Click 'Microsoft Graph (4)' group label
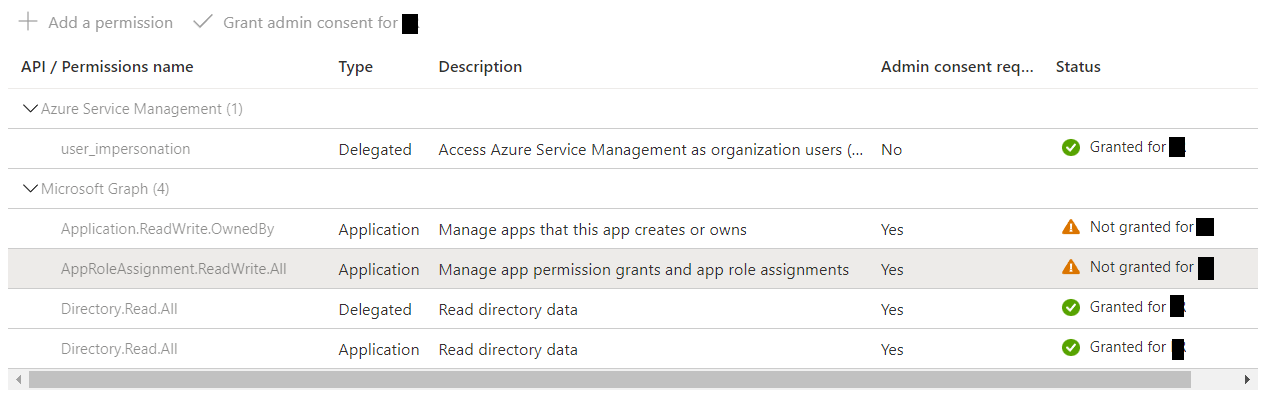The height and width of the screenshot is (403, 1271). pos(104,189)
